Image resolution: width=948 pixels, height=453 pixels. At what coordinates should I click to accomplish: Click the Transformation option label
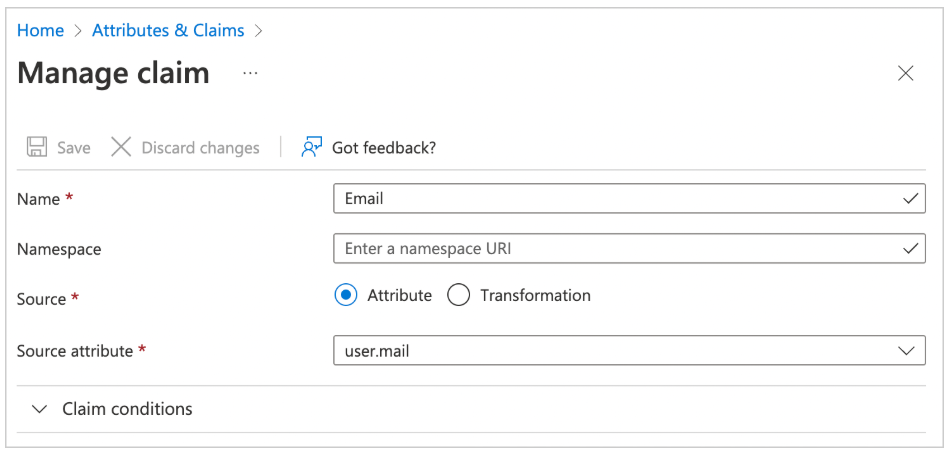click(x=535, y=296)
